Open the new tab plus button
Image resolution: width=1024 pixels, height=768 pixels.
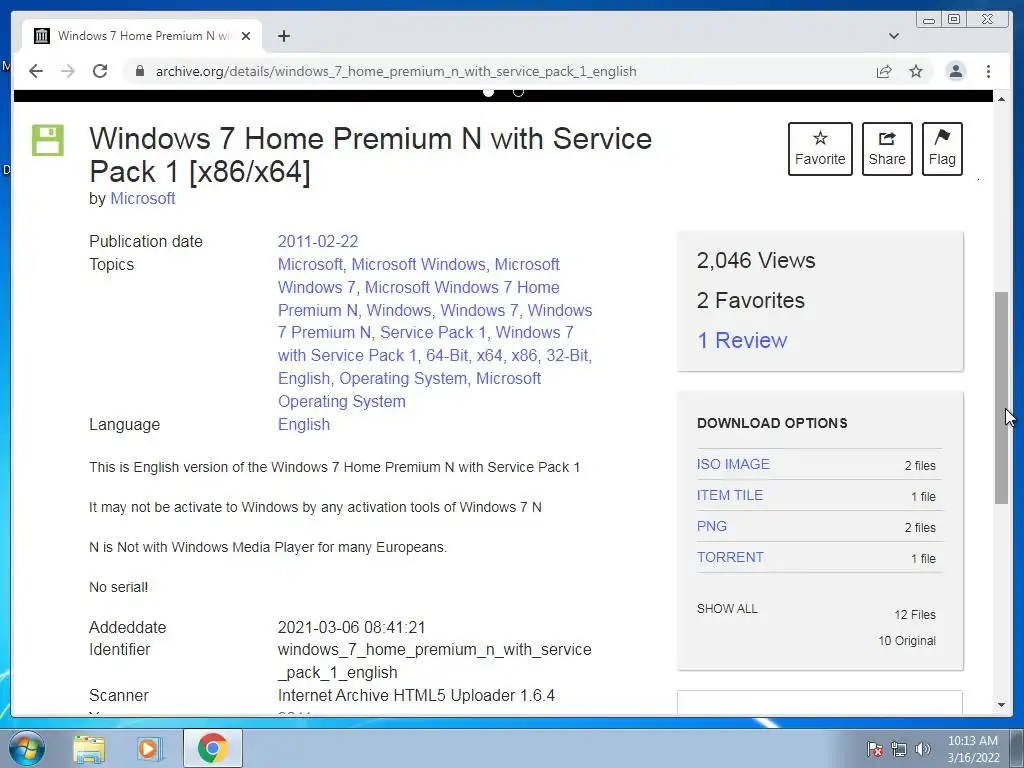click(283, 36)
